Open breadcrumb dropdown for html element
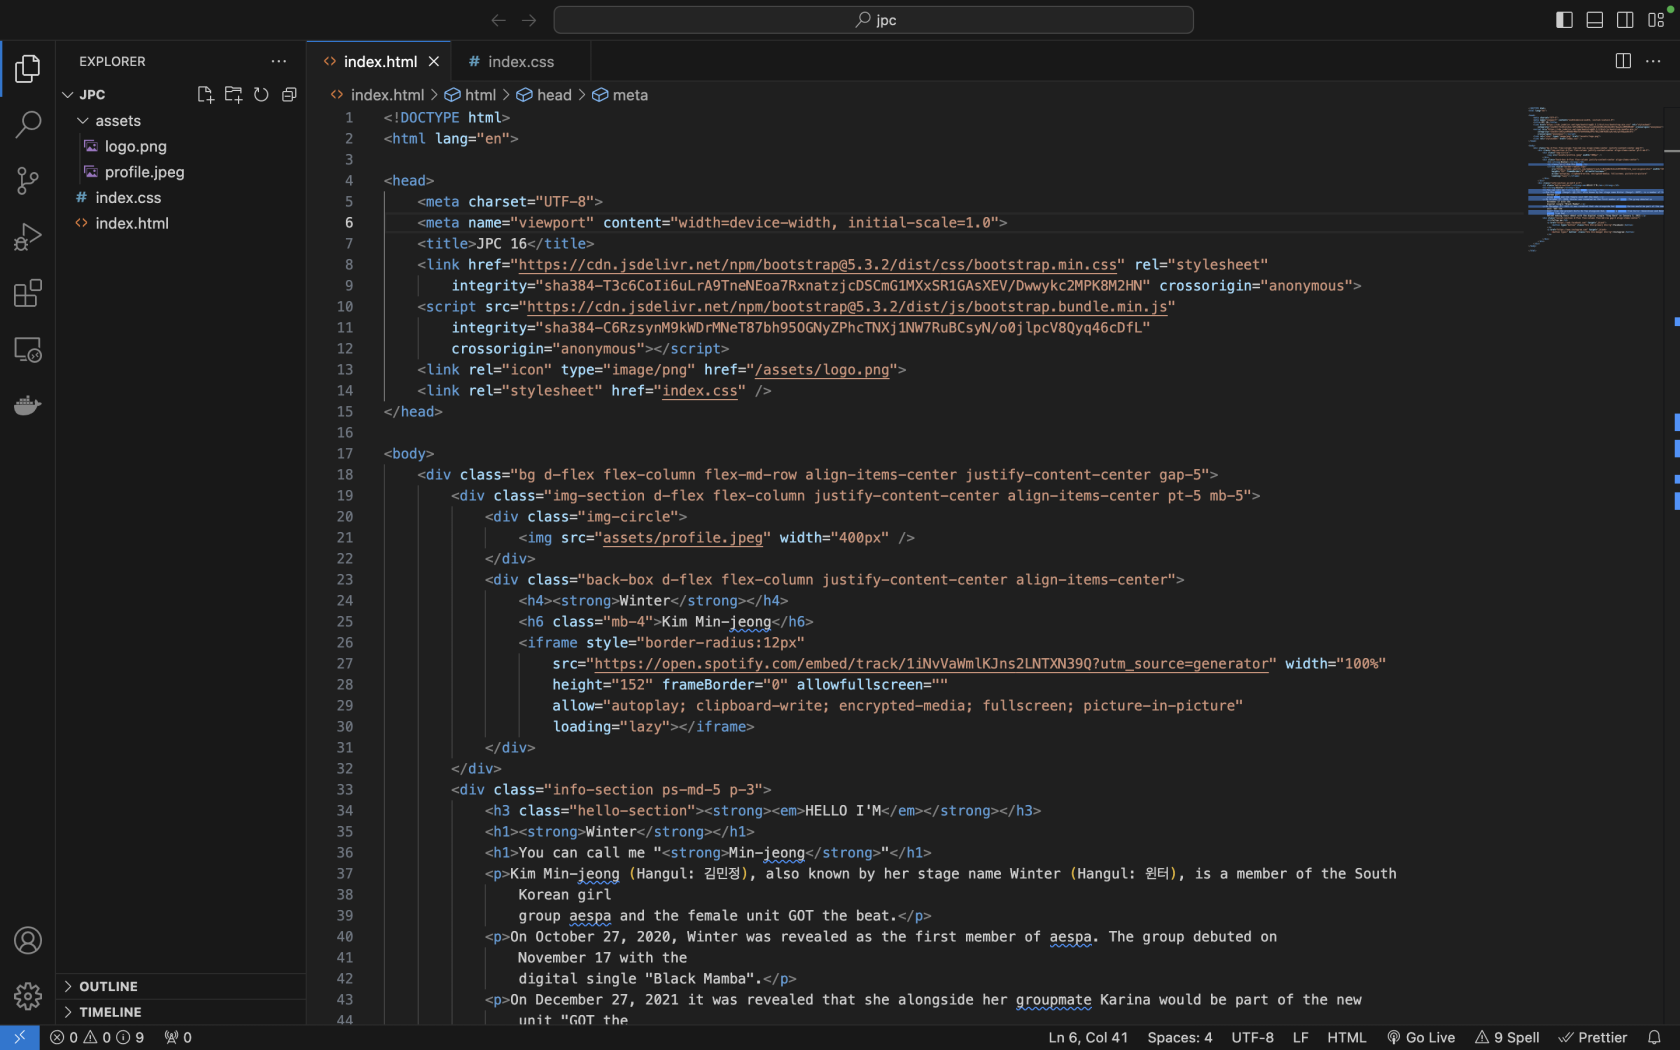This screenshot has width=1680, height=1050. [x=470, y=95]
